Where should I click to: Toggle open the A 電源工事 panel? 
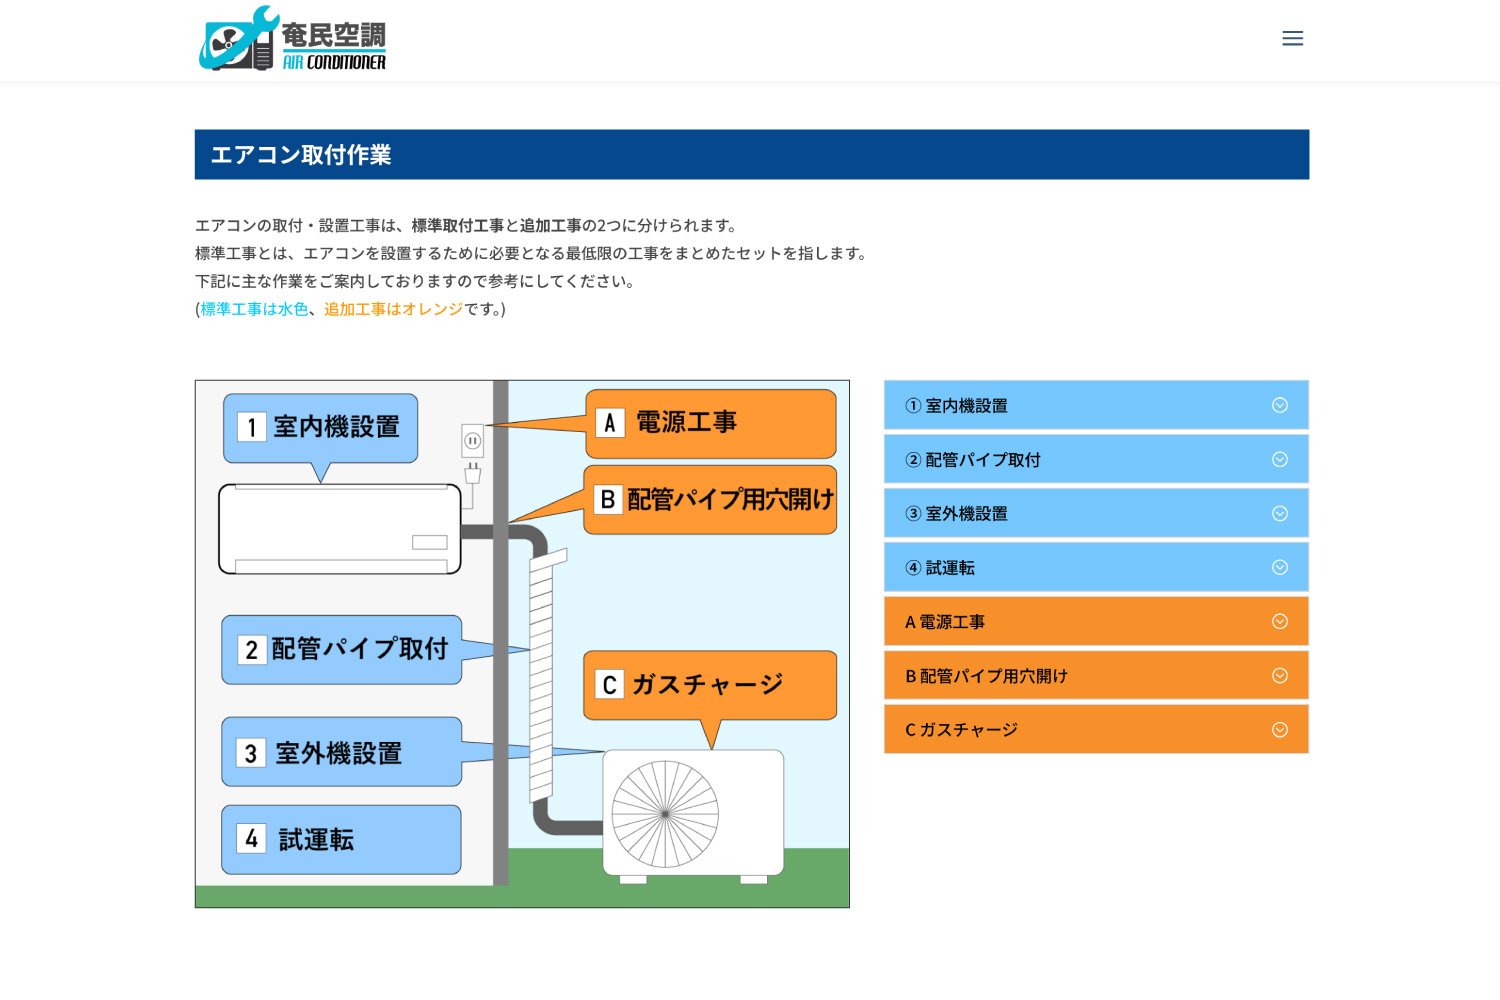[1096, 621]
